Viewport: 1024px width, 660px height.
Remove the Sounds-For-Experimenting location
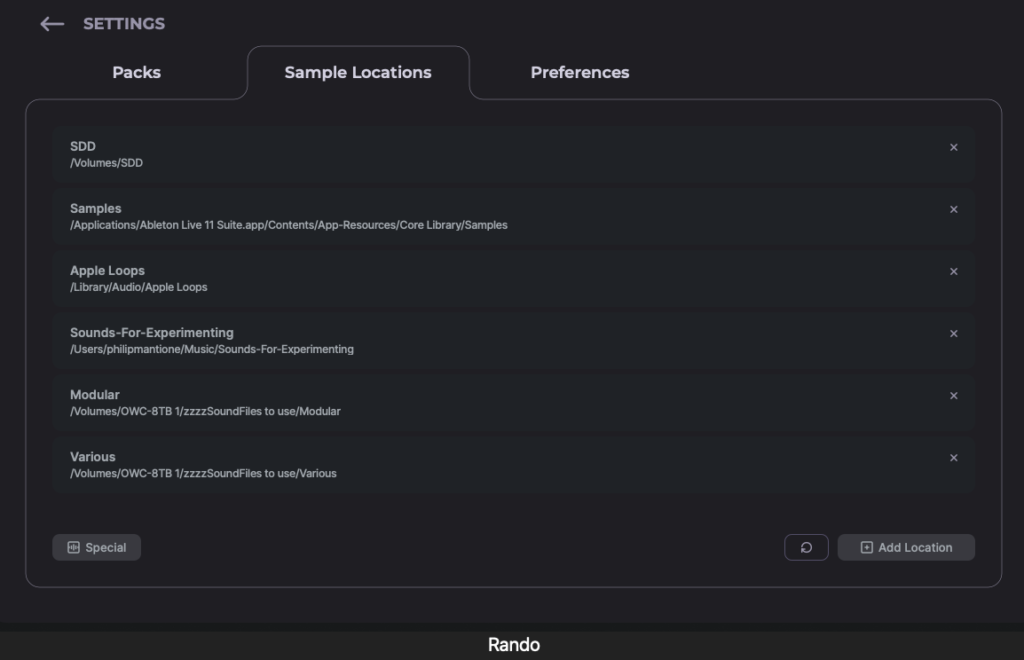click(953, 333)
